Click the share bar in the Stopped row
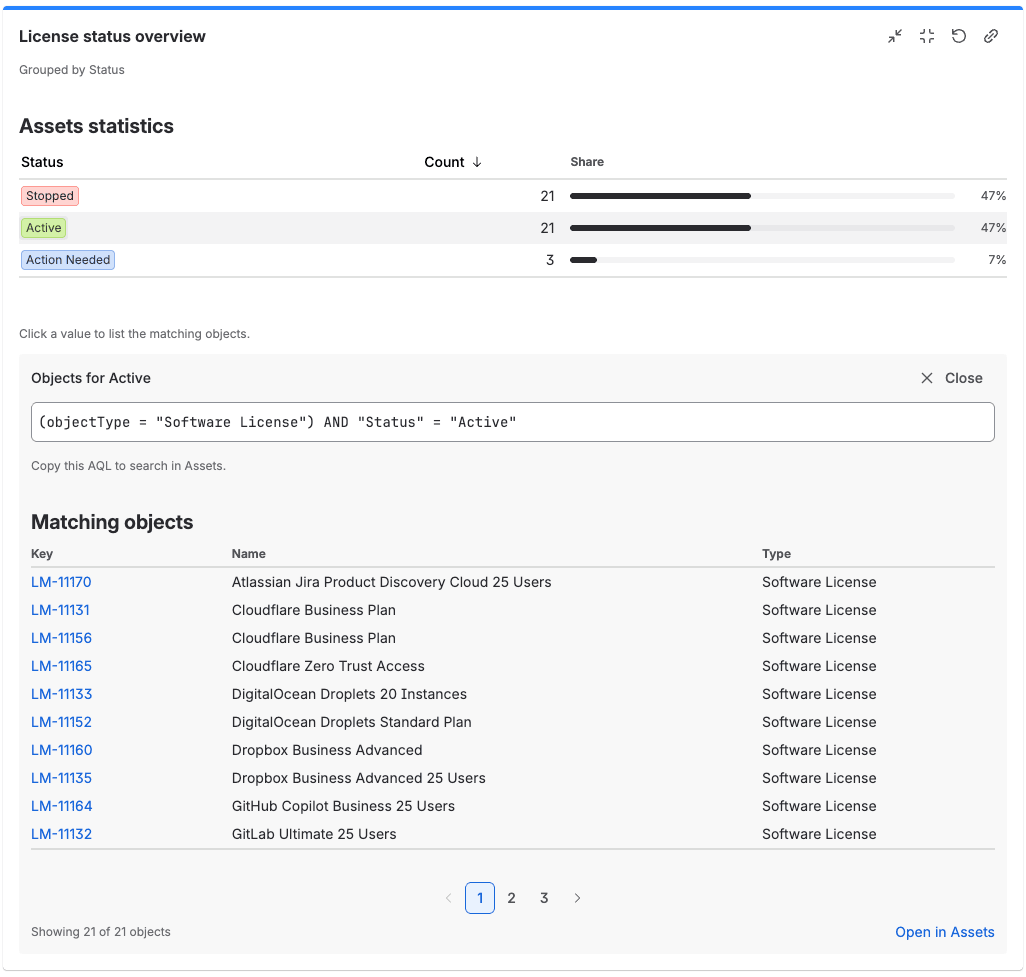 pos(762,196)
